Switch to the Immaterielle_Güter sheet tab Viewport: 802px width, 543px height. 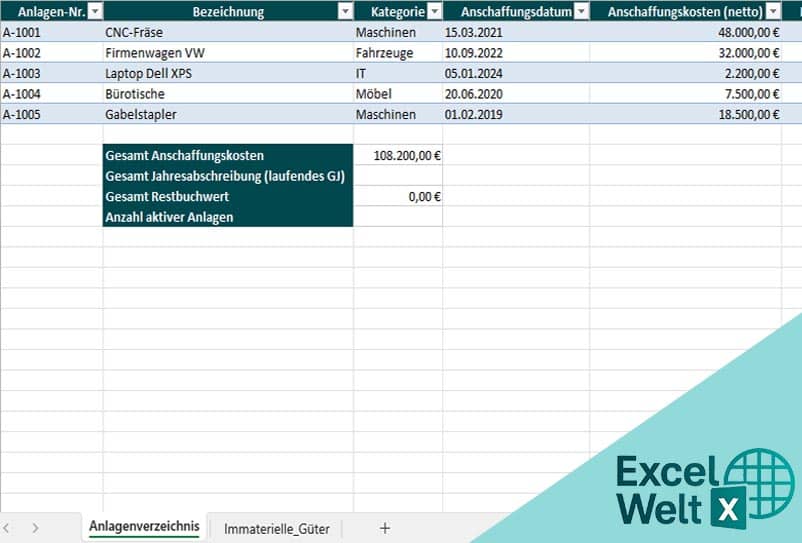click(x=276, y=528)
